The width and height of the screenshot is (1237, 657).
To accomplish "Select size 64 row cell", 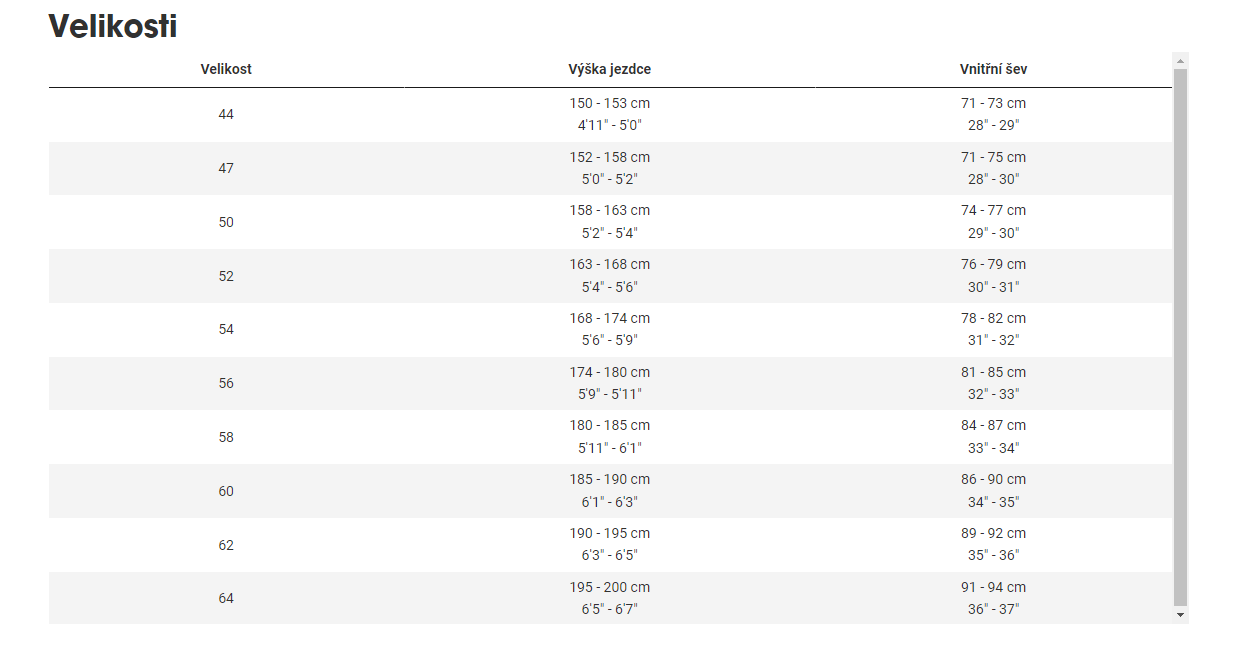I will point(226,598).
